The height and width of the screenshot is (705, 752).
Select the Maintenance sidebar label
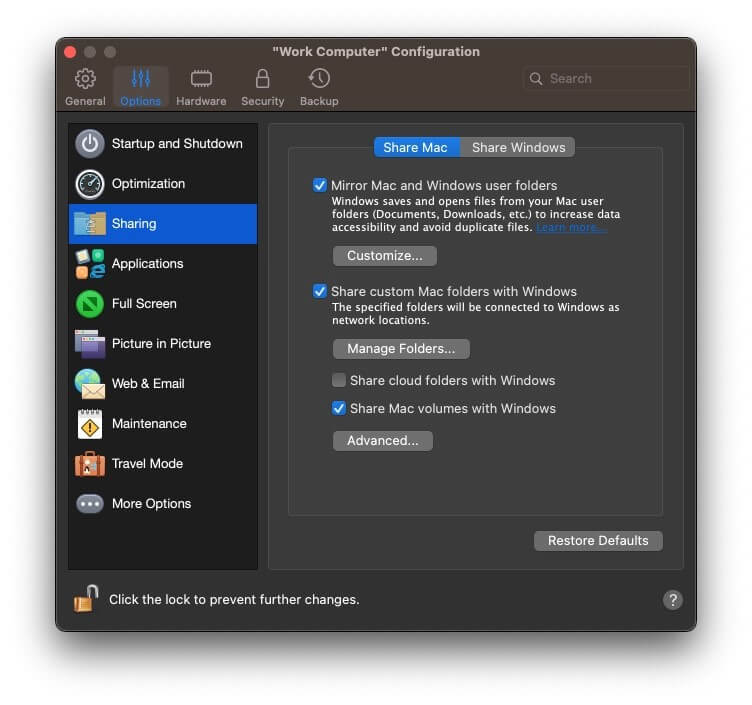tap(149, 424)
